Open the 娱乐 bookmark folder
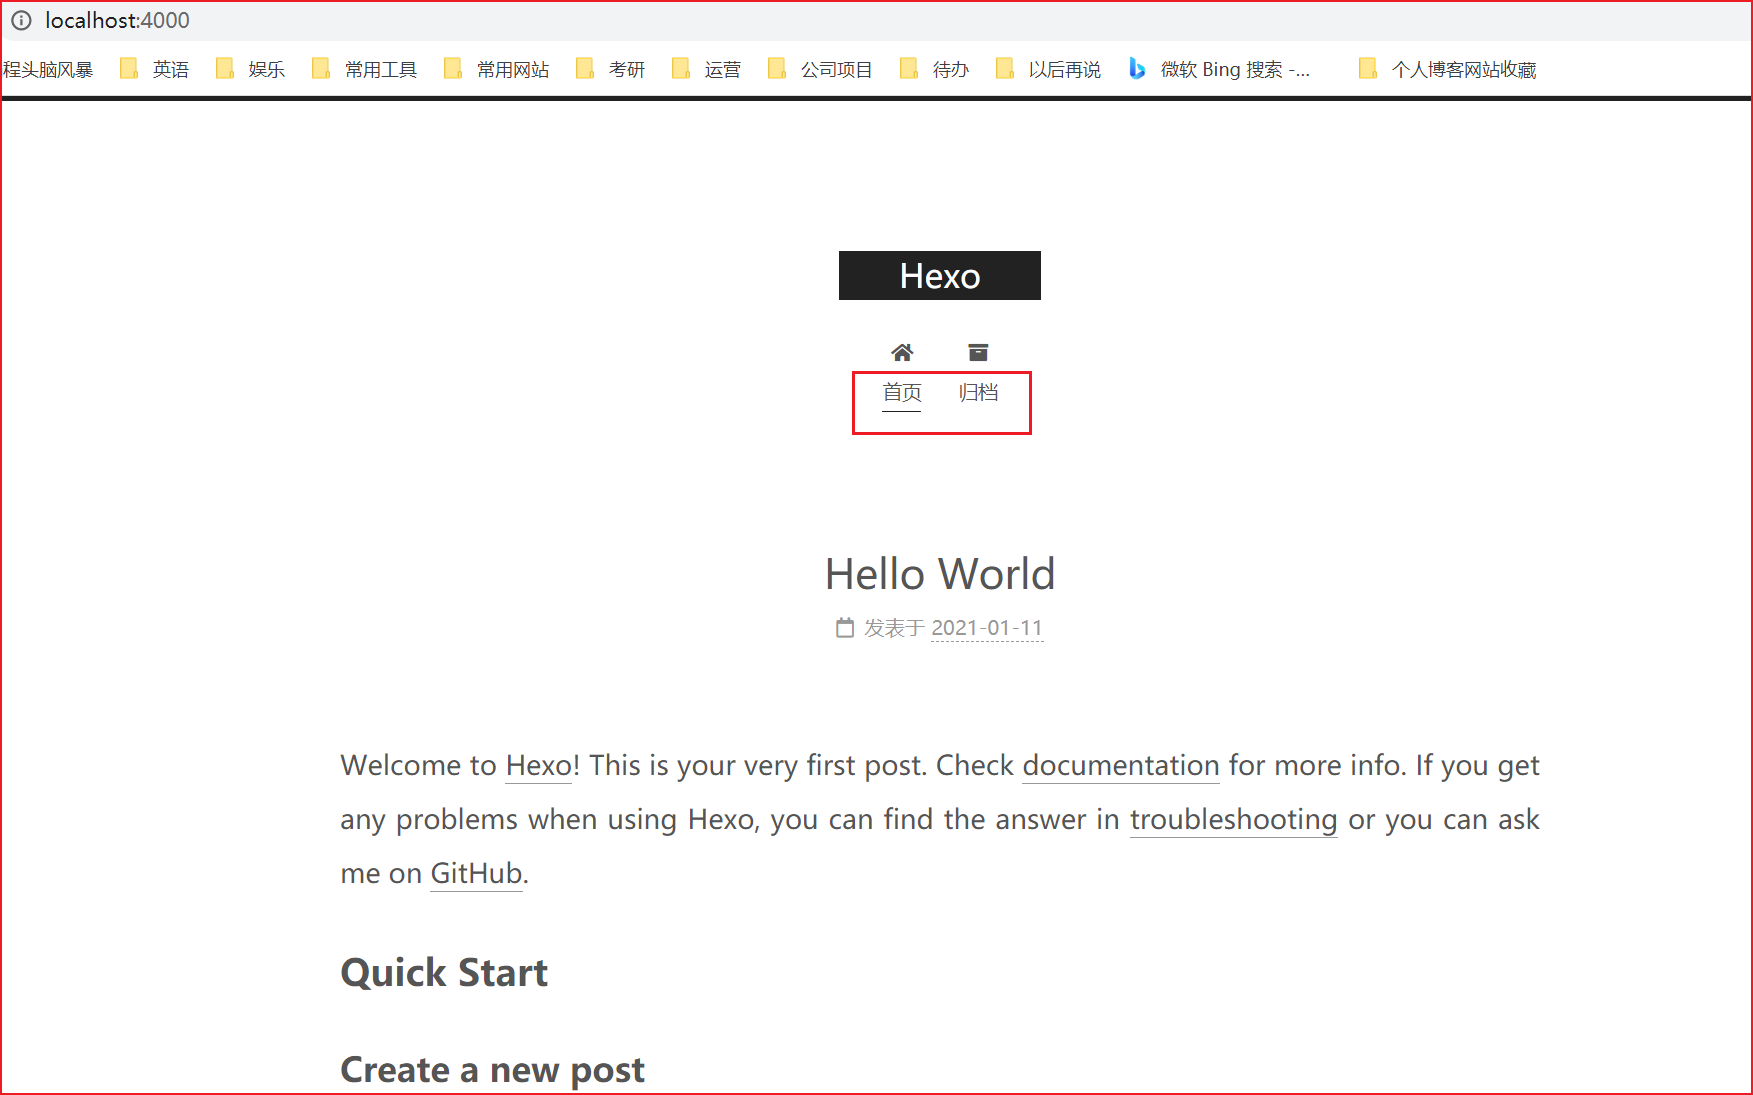Image resolution: width=1753 pixels, height=1095 pixels. [x=251, y=69]
